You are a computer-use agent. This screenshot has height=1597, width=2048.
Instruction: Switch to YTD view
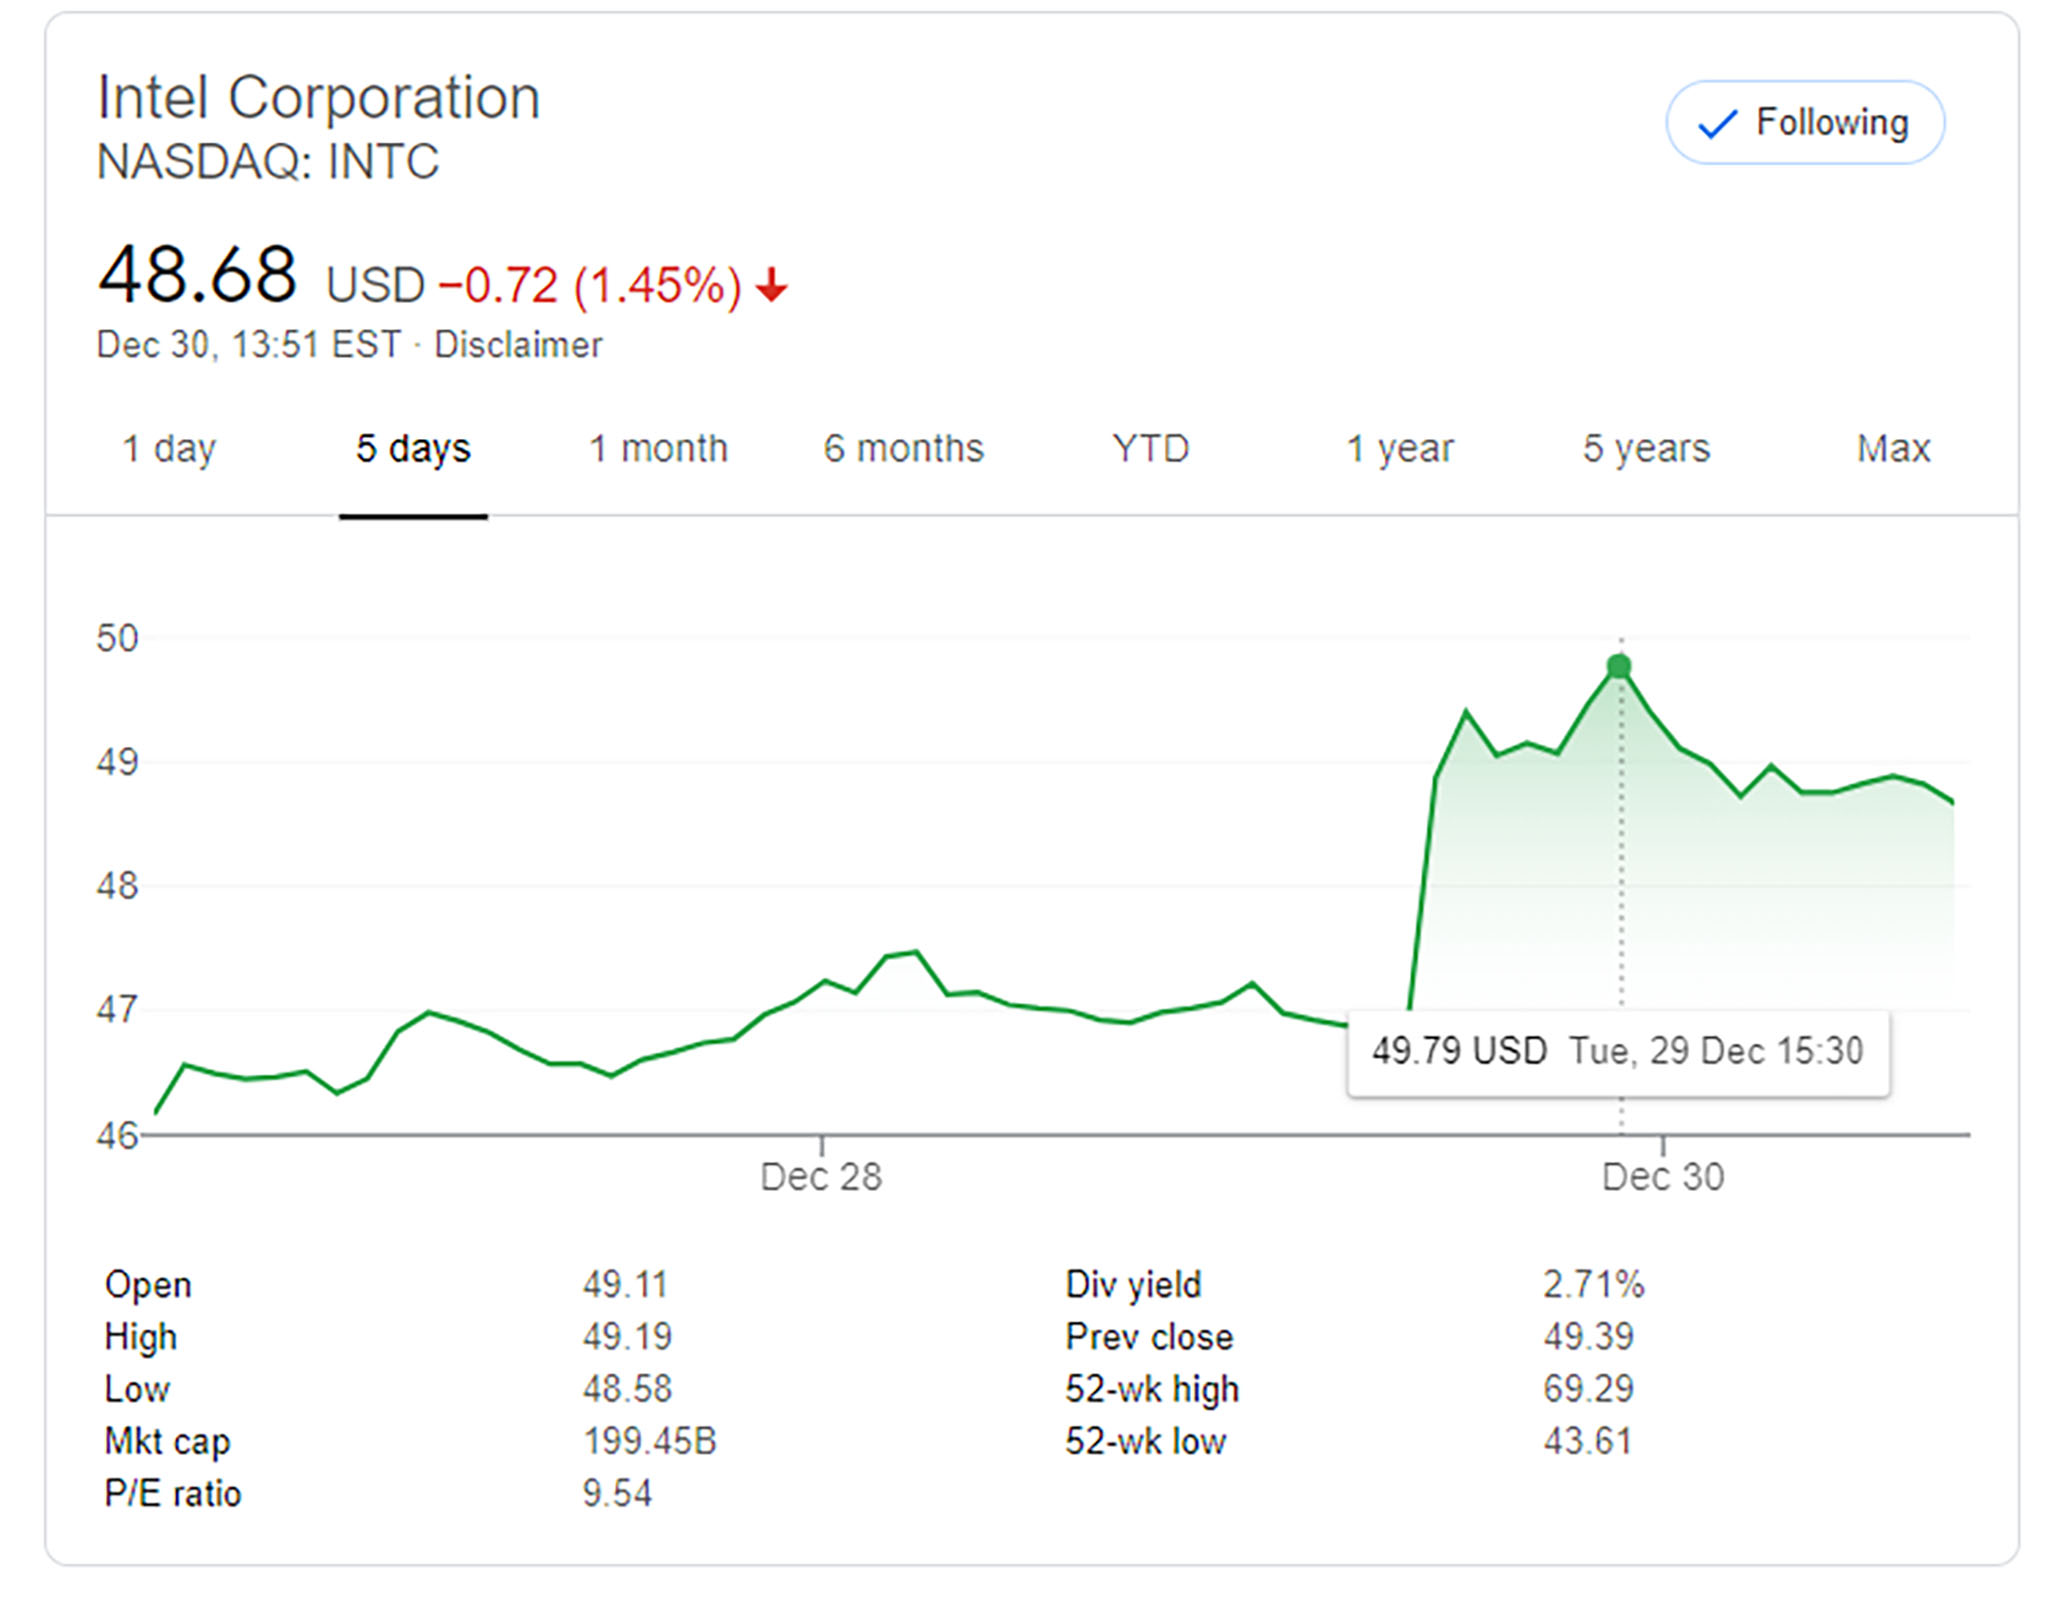tap(1151, 449)
